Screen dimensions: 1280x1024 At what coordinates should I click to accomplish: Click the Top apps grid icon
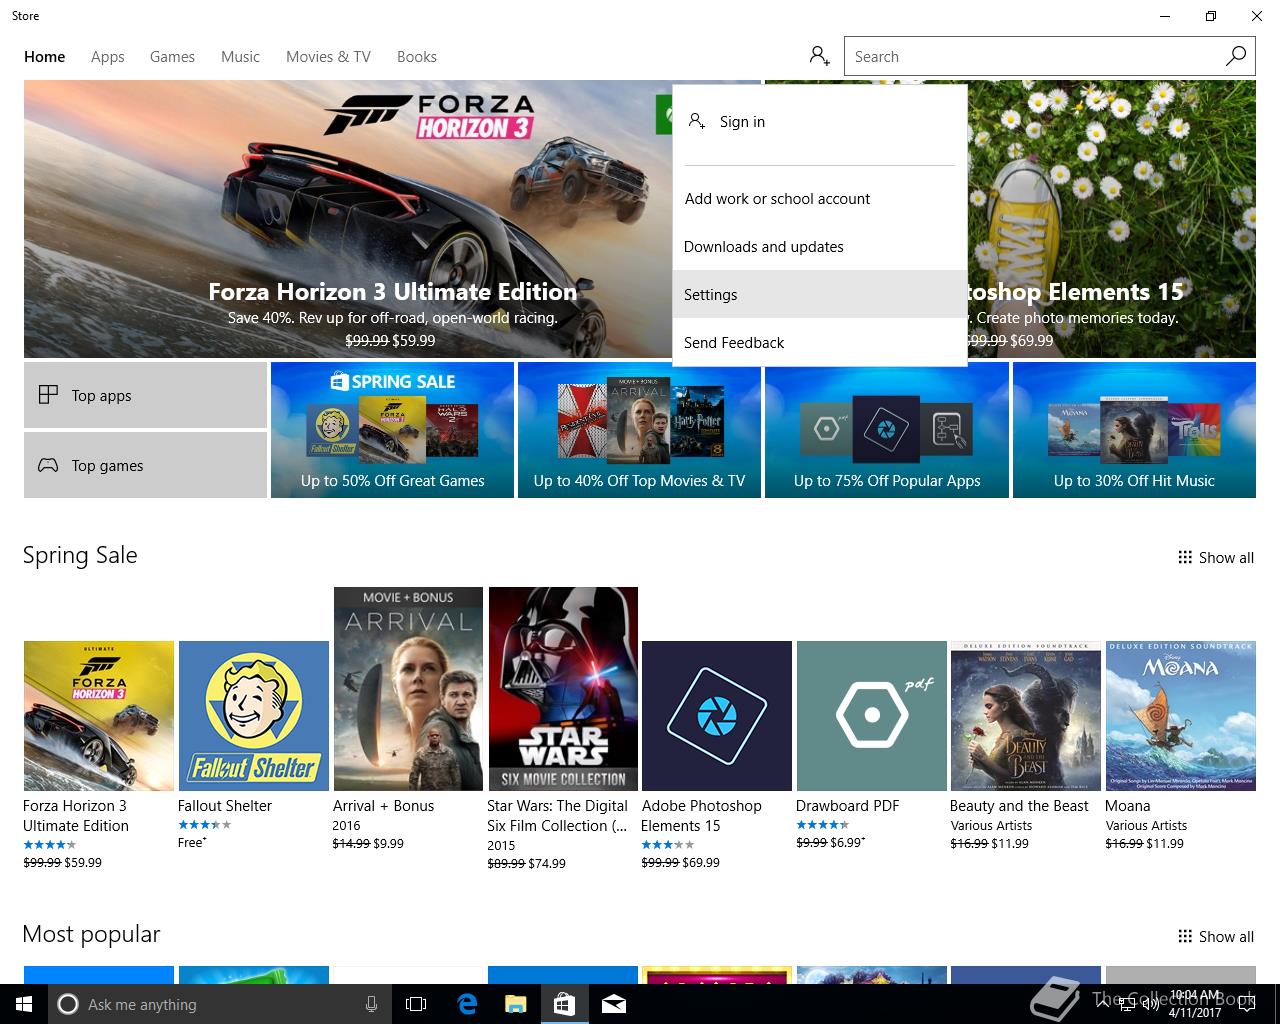(48, 394)
